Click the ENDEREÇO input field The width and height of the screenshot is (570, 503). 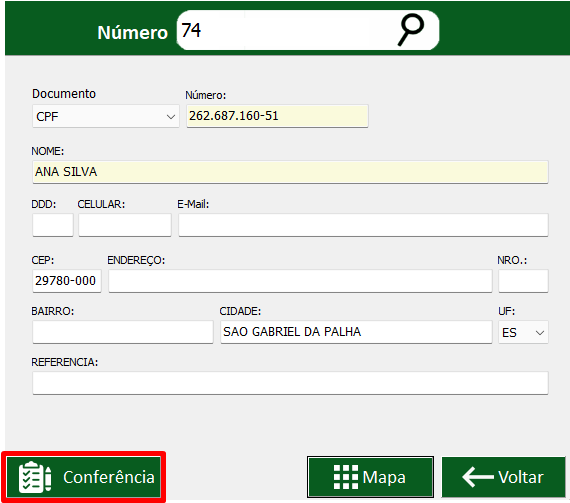(x=300, y=281)
